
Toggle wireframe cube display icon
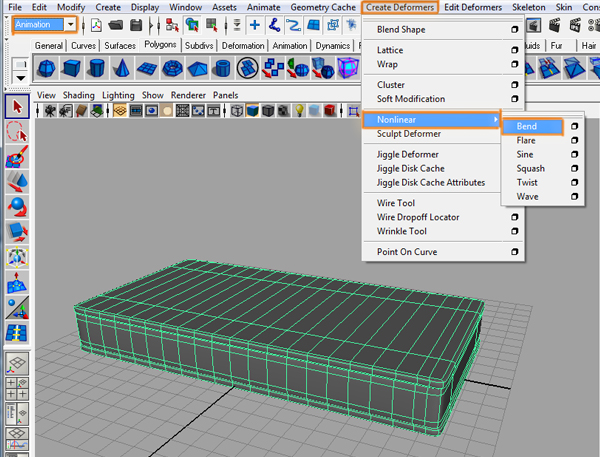pos(237,111)
